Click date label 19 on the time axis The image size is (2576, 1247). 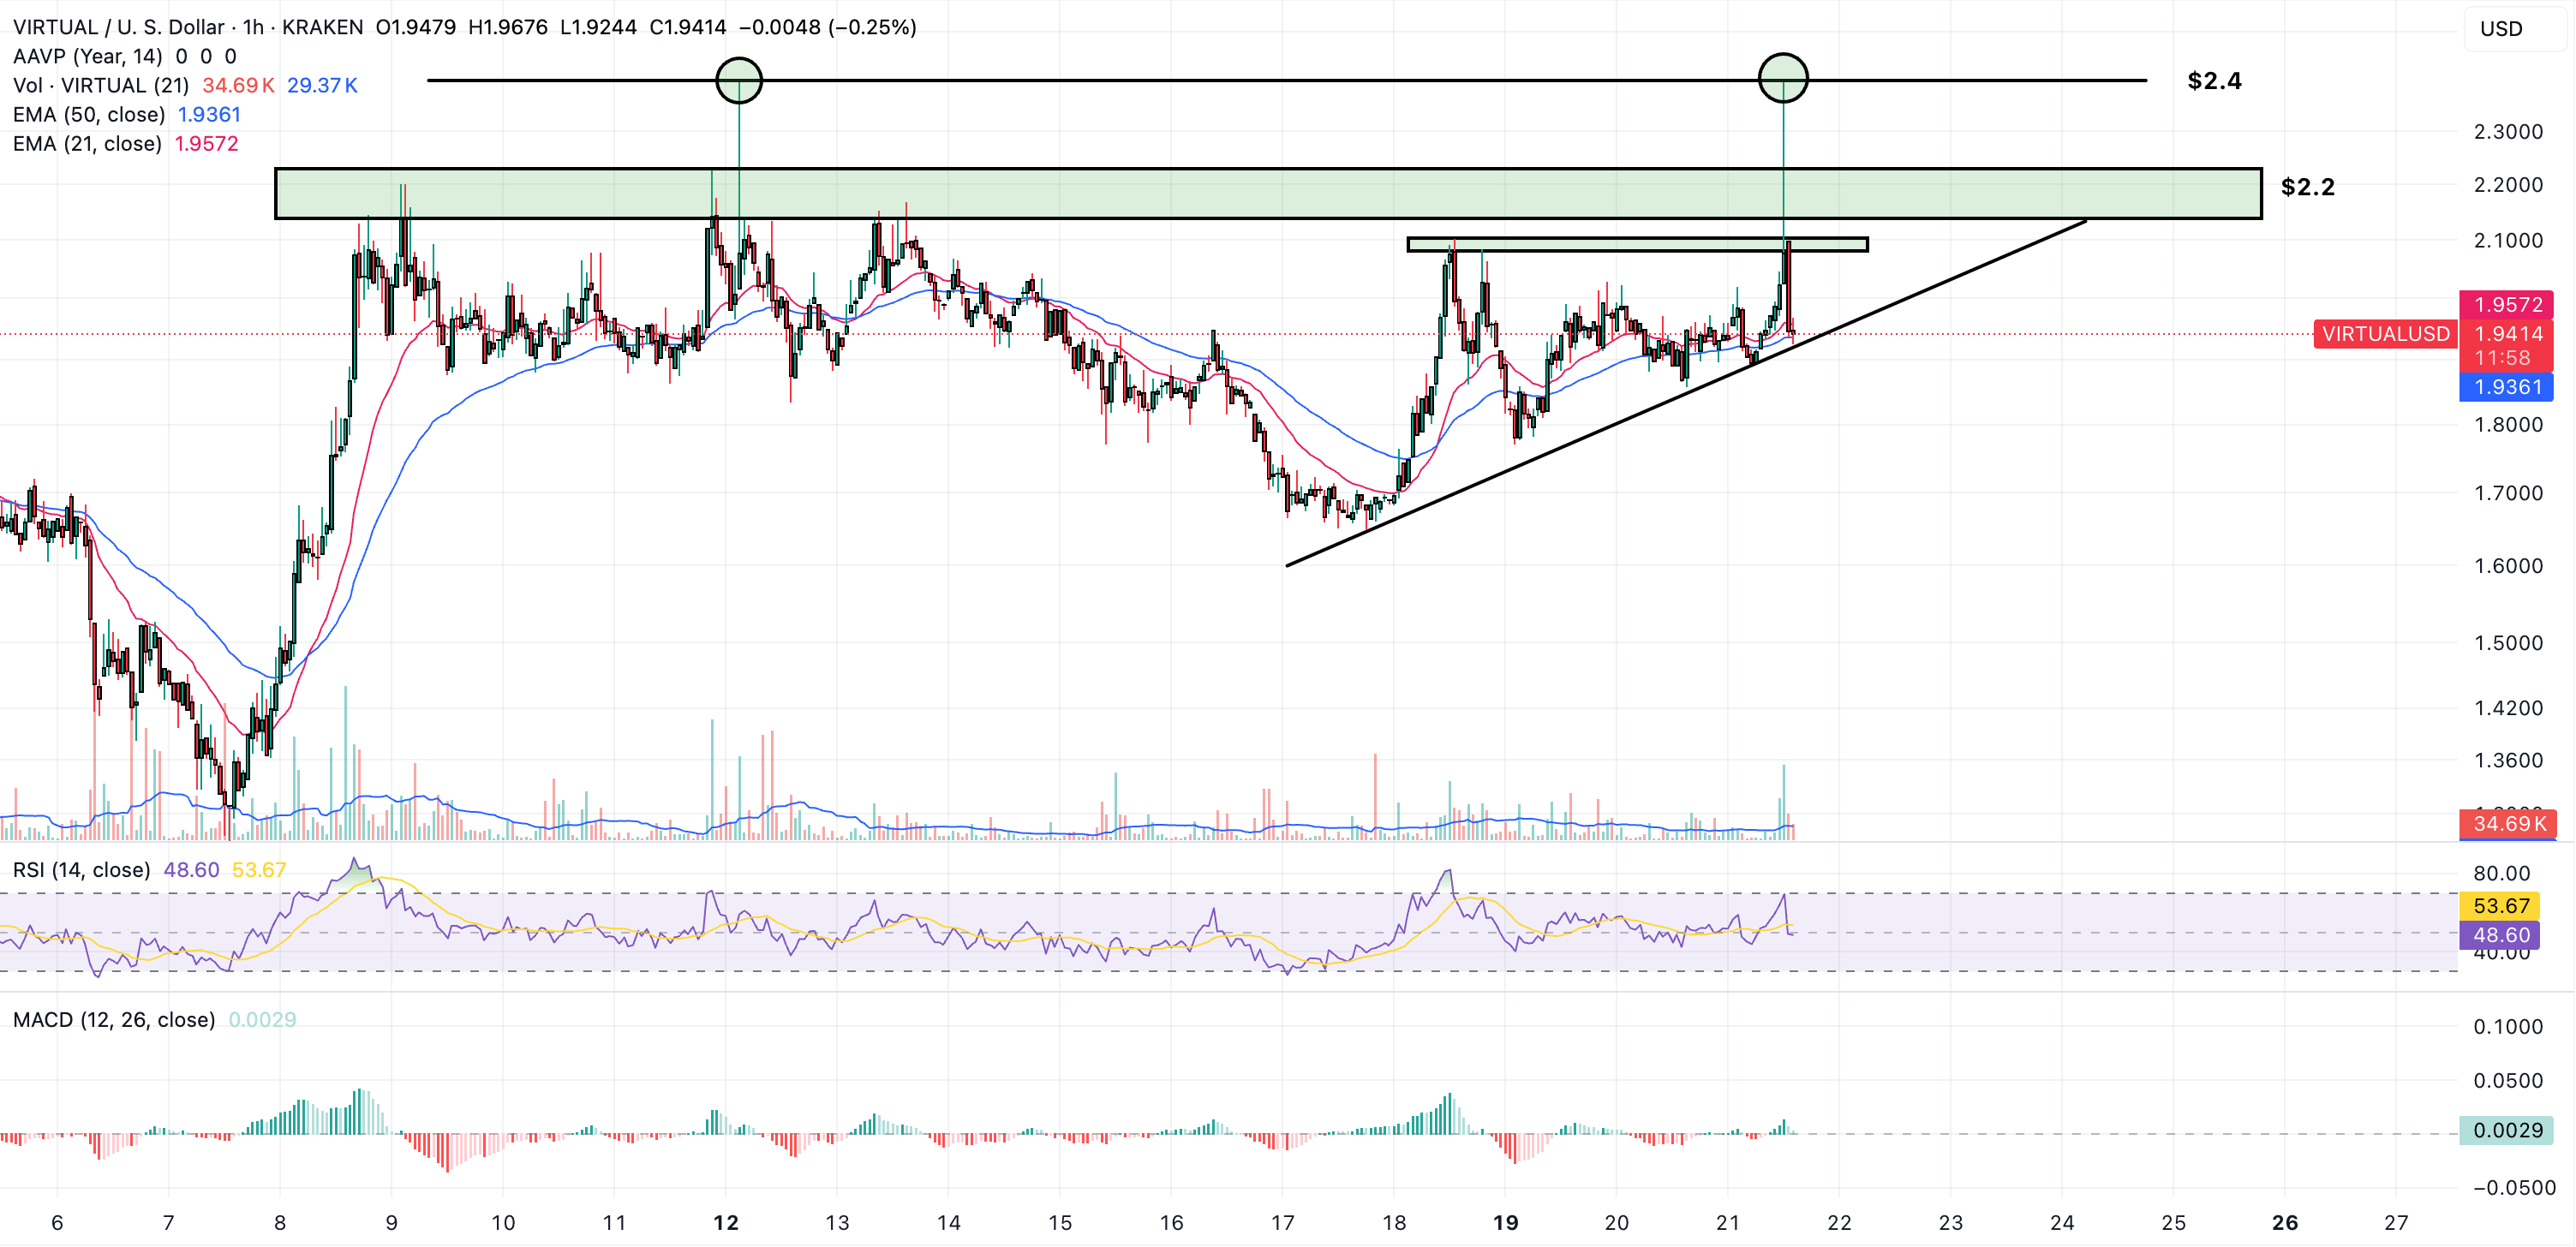coord(1505,1222)
